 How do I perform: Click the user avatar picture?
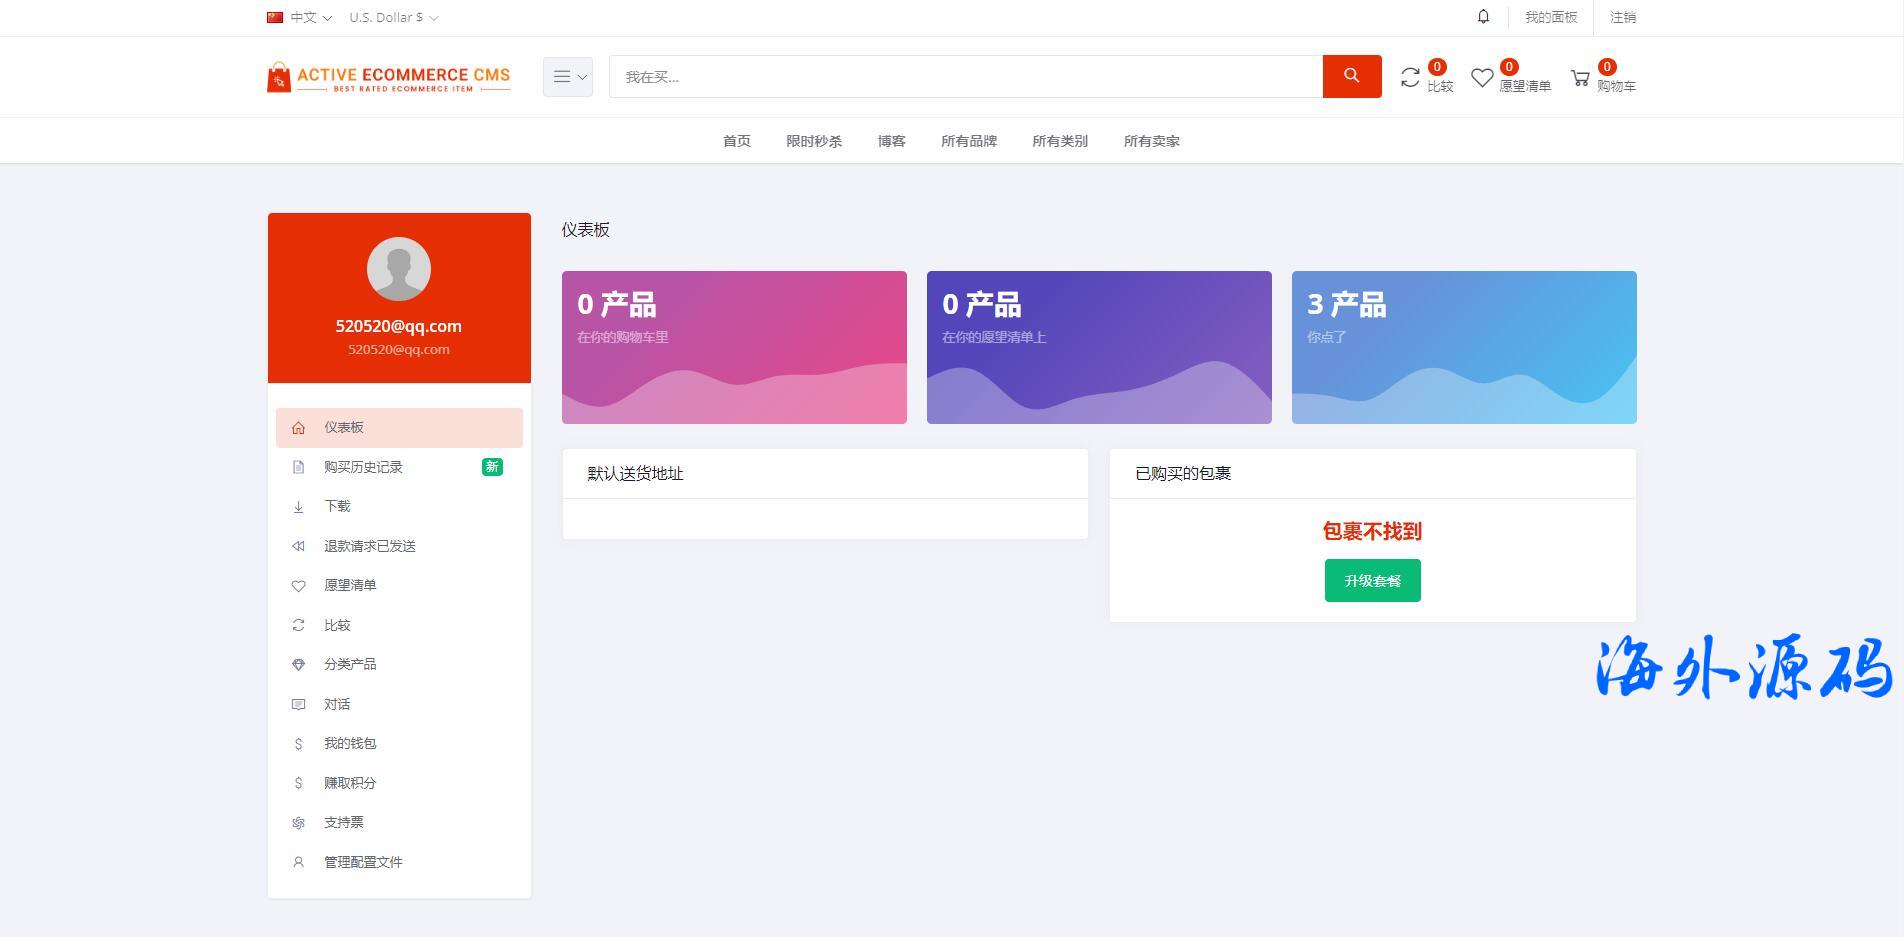click(399, 269)
